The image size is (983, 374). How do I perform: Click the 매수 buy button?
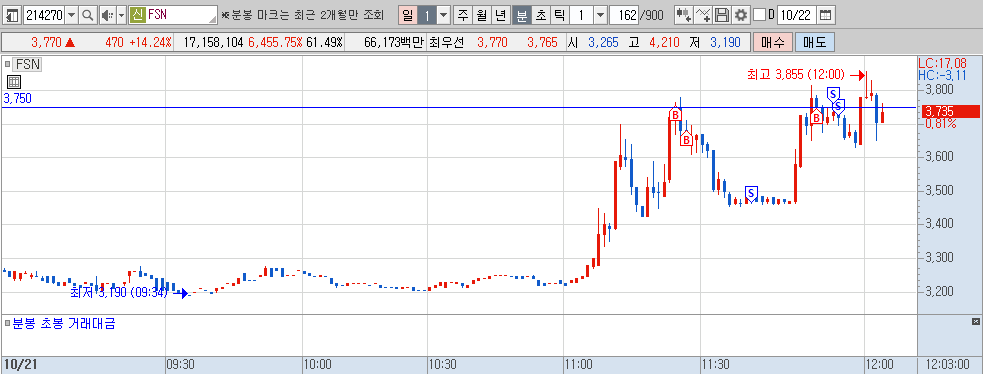click(772, 43)
